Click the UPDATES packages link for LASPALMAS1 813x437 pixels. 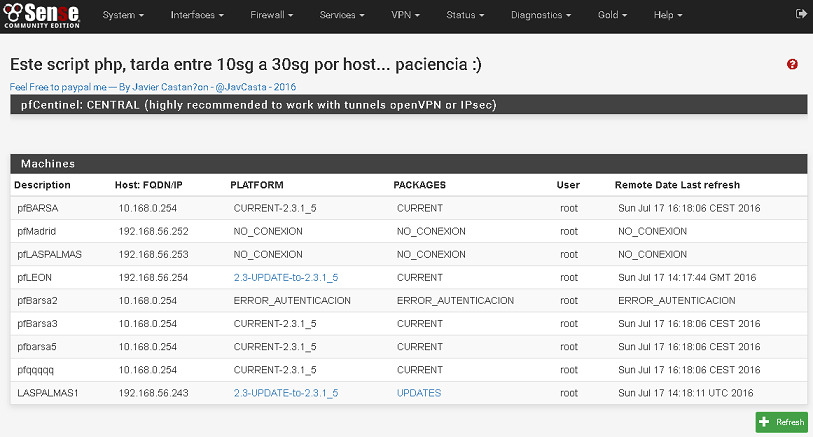pos(419,393)
